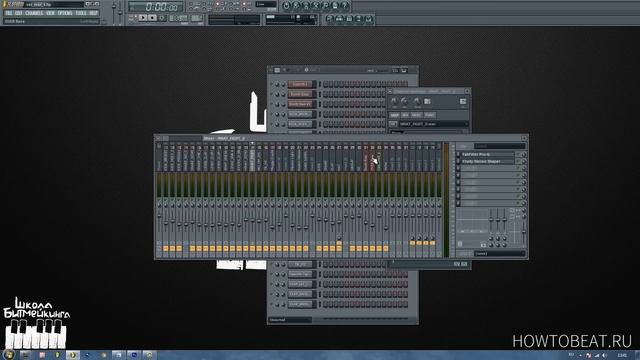Screen dimensions: 640x360
Task: Click the grid icon in channel rack header
Action: 277,70
